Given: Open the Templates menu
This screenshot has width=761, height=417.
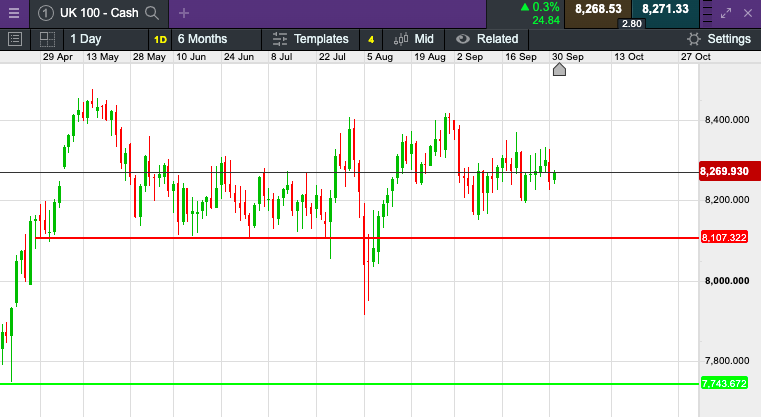Looking at the screenshot, I should pyautogui.click(x=311, y=39).
